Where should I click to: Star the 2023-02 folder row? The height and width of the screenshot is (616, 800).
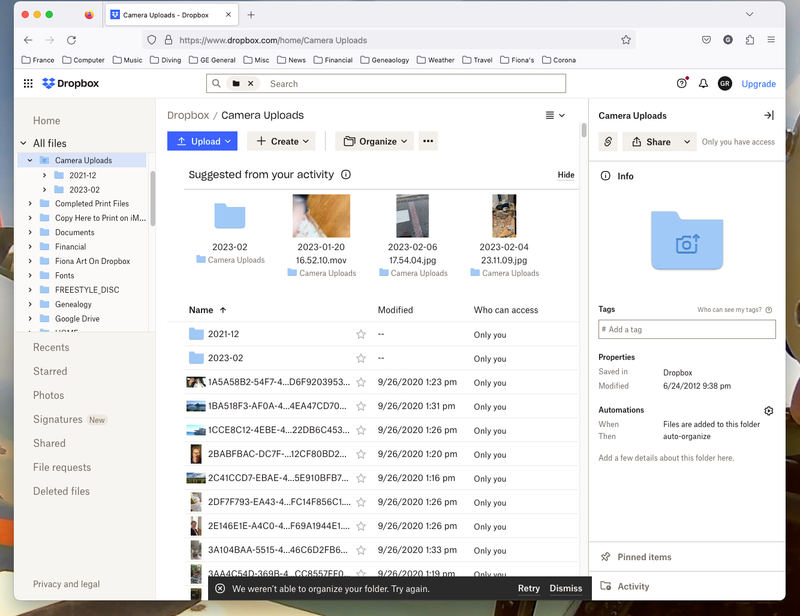point(361,358)
